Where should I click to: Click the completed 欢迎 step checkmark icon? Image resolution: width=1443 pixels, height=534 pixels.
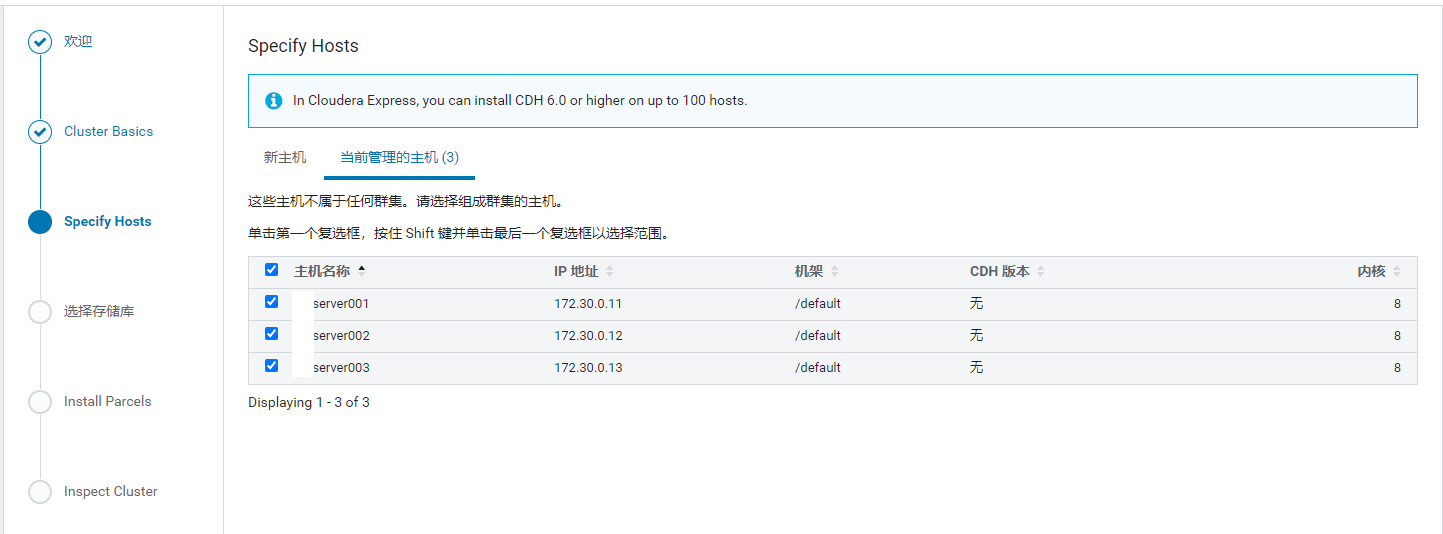(x=40, y=42)
